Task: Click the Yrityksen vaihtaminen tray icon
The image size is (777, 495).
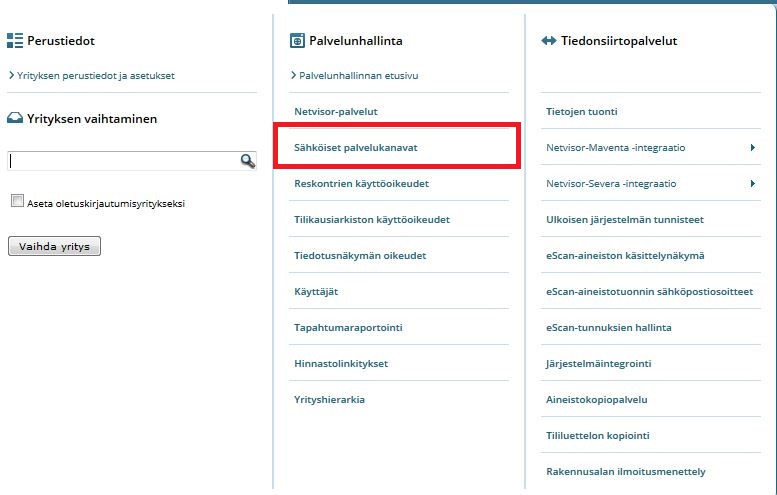Action: (x=14, y=118)
